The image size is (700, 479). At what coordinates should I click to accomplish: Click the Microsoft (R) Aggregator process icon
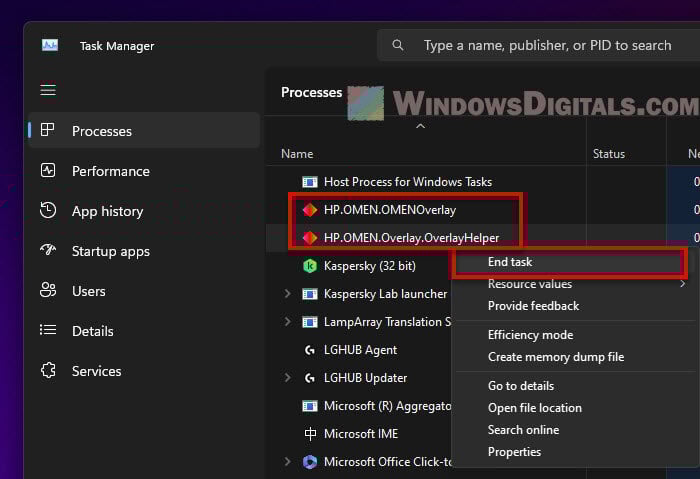click(310, 406)
